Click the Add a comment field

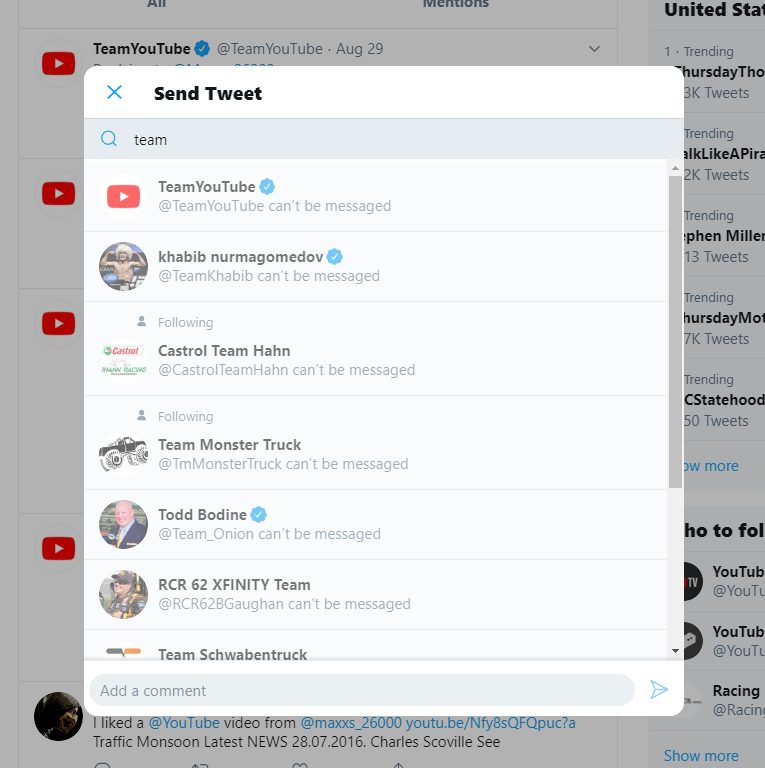pyautogui.click(x=361, y=690)
